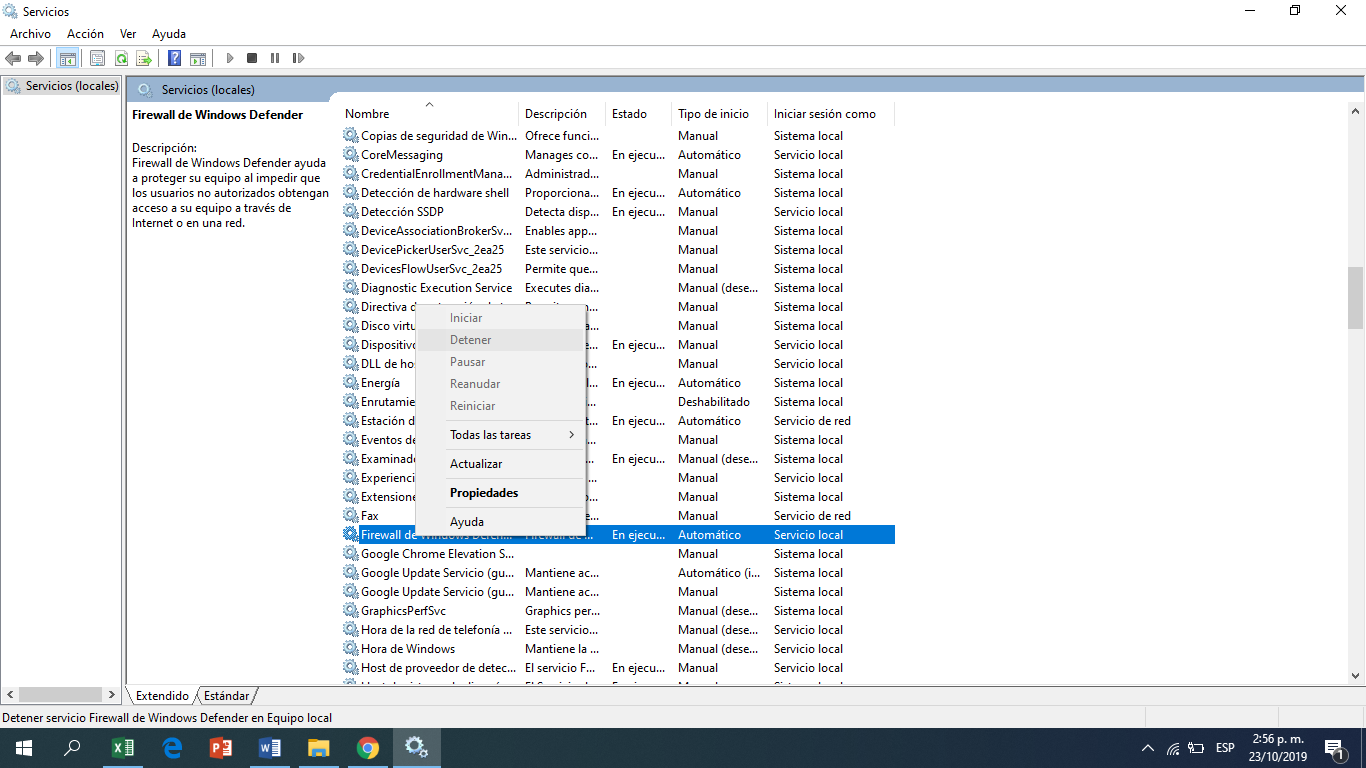Select the CredentialEnrollmentMana... service name
Viewport: 1366px width, 768px height.
[436, 174]
